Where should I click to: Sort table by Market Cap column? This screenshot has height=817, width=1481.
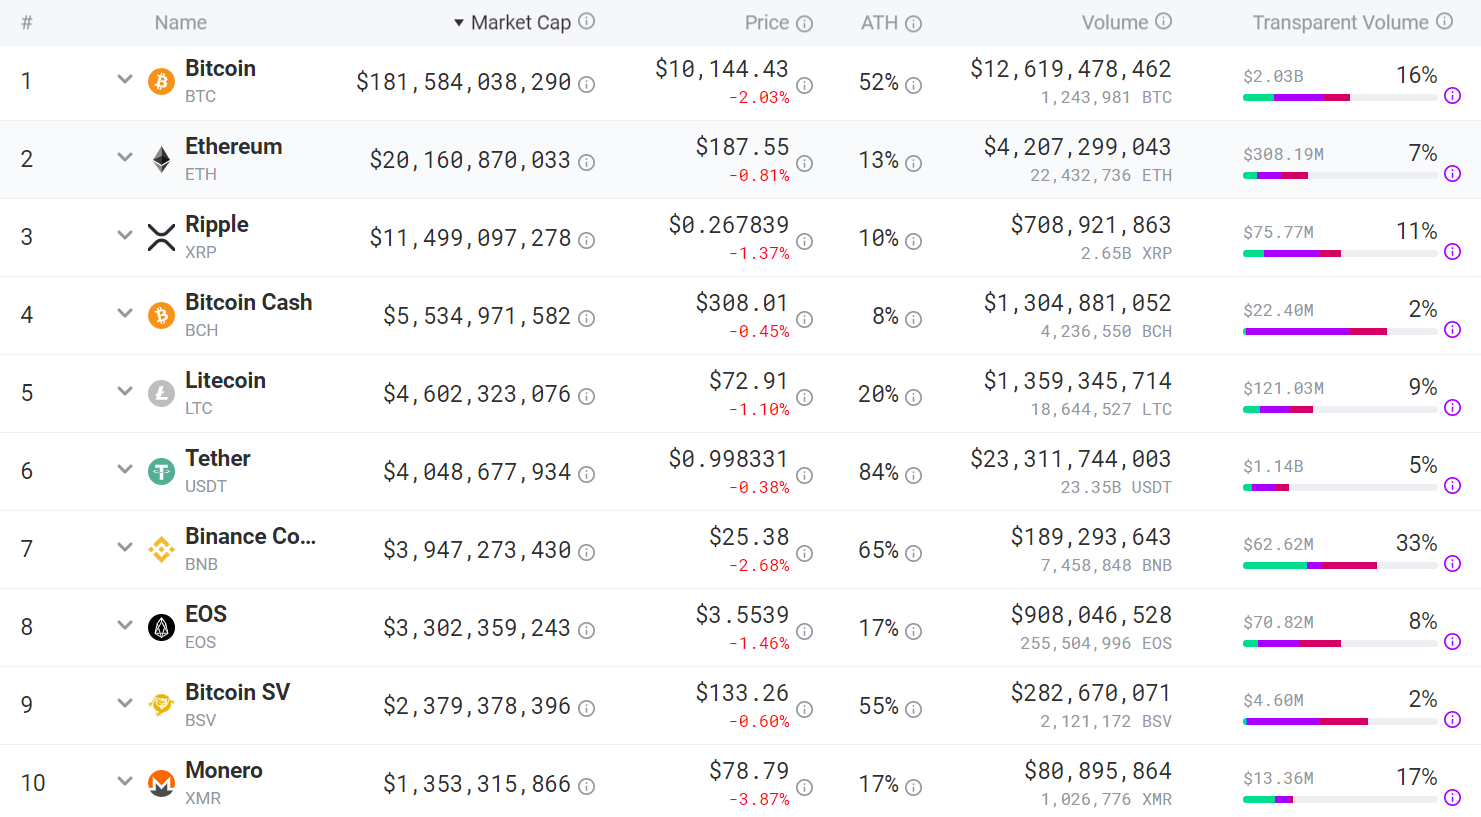[x=520, y=23]
